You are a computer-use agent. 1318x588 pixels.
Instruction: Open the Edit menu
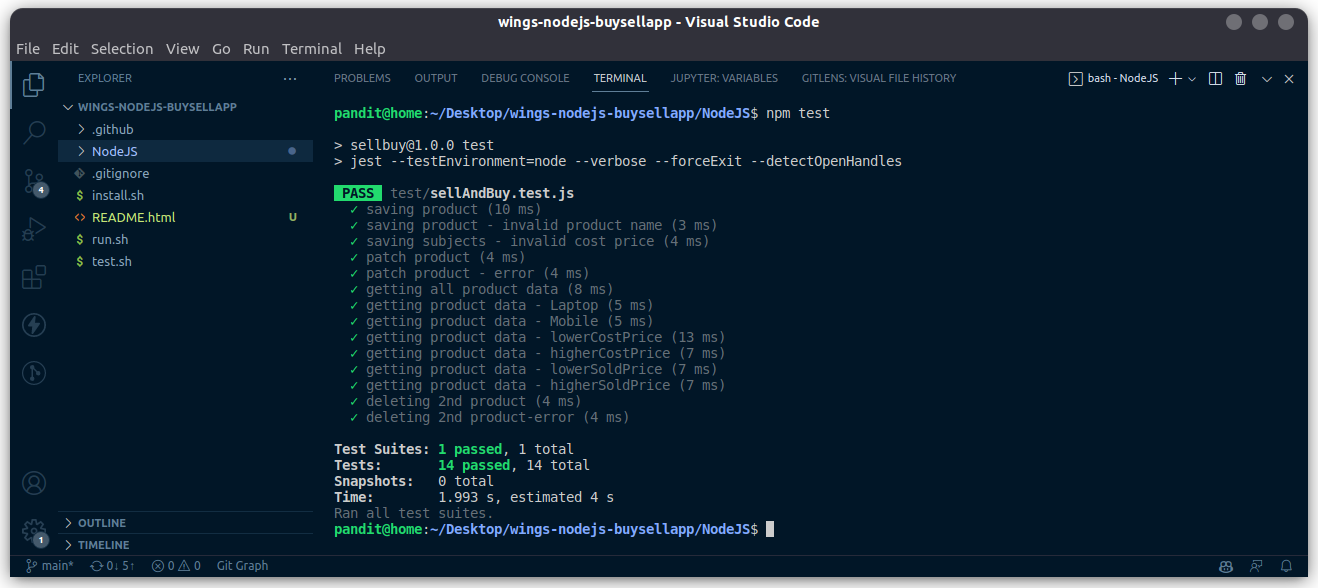tap(65, 48)
